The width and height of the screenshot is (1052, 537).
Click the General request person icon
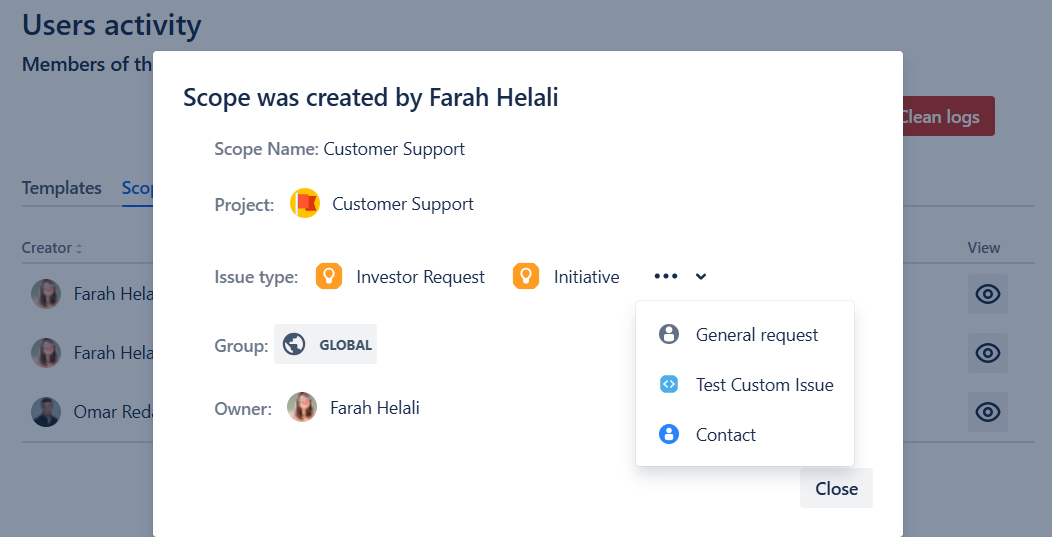click(669, 335)
